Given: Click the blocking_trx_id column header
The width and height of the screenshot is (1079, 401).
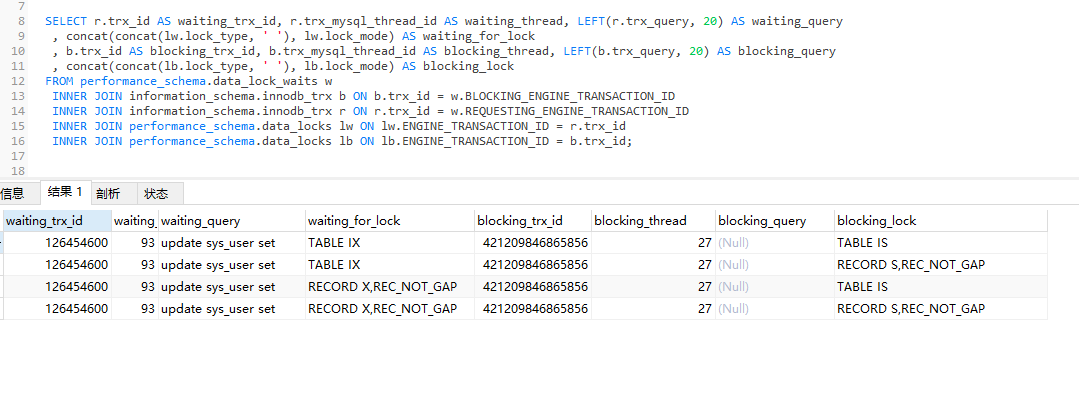Looking at the screenshot, I should click(520, 221).
